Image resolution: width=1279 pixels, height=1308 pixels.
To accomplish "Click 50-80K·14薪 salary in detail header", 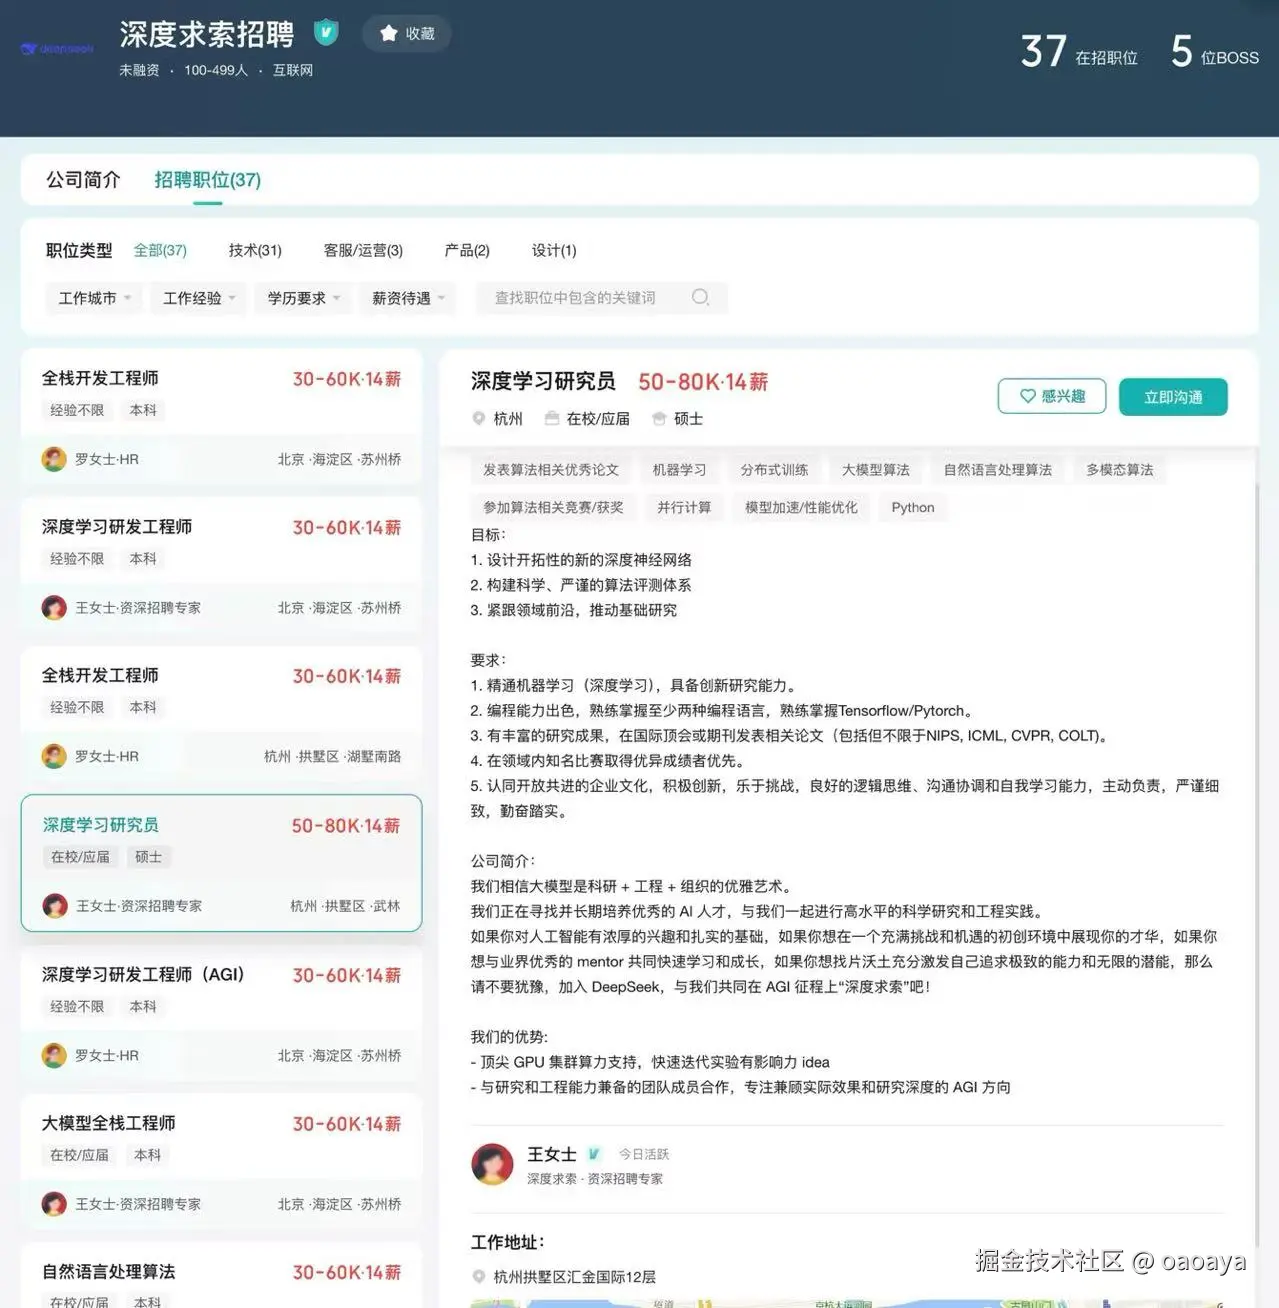I will pos(703,382).
